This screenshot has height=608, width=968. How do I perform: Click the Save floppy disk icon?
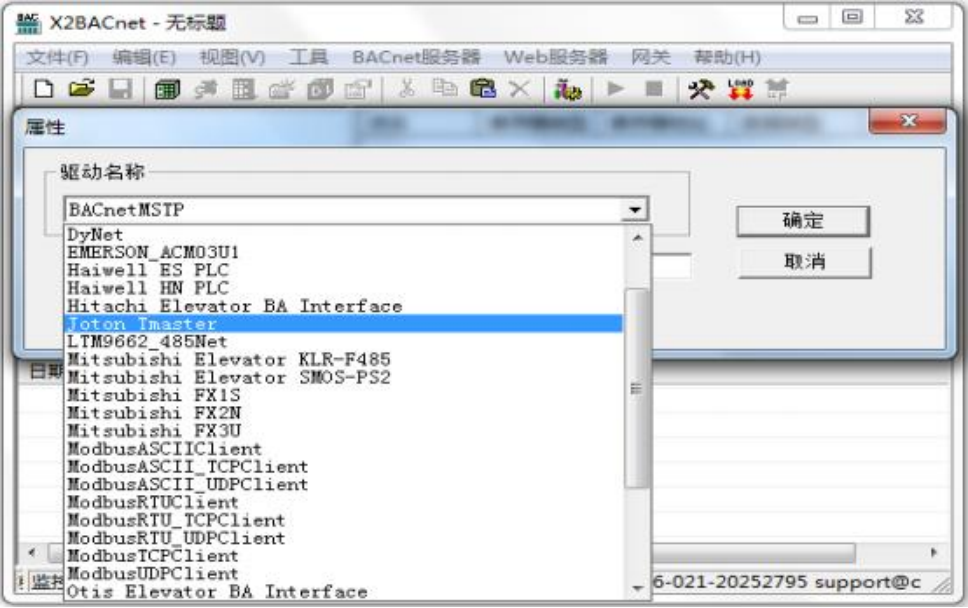pyautogui.click(x=120, y=90)
